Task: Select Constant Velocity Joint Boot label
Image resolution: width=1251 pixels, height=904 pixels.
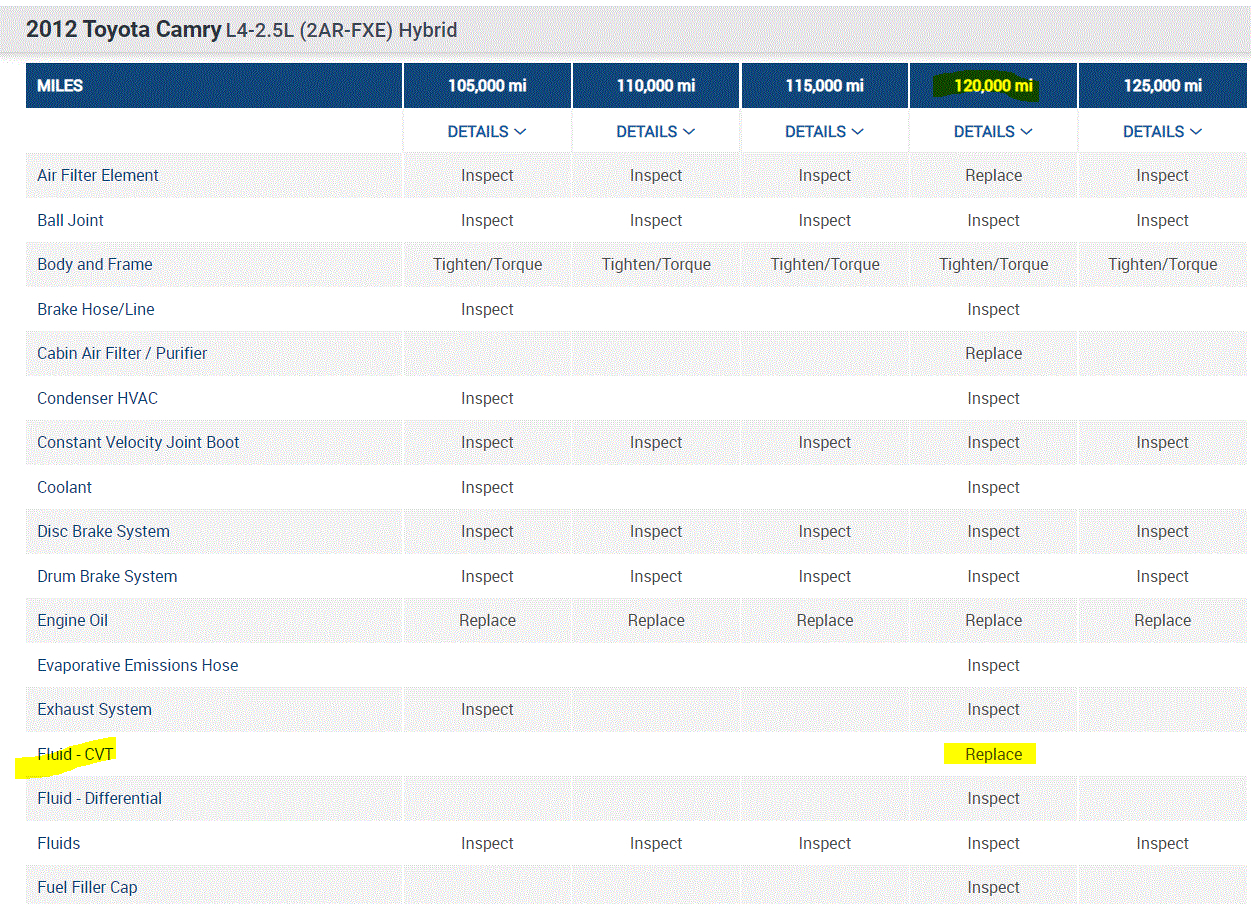Action: pyautogui.click(x=138, y=442)
